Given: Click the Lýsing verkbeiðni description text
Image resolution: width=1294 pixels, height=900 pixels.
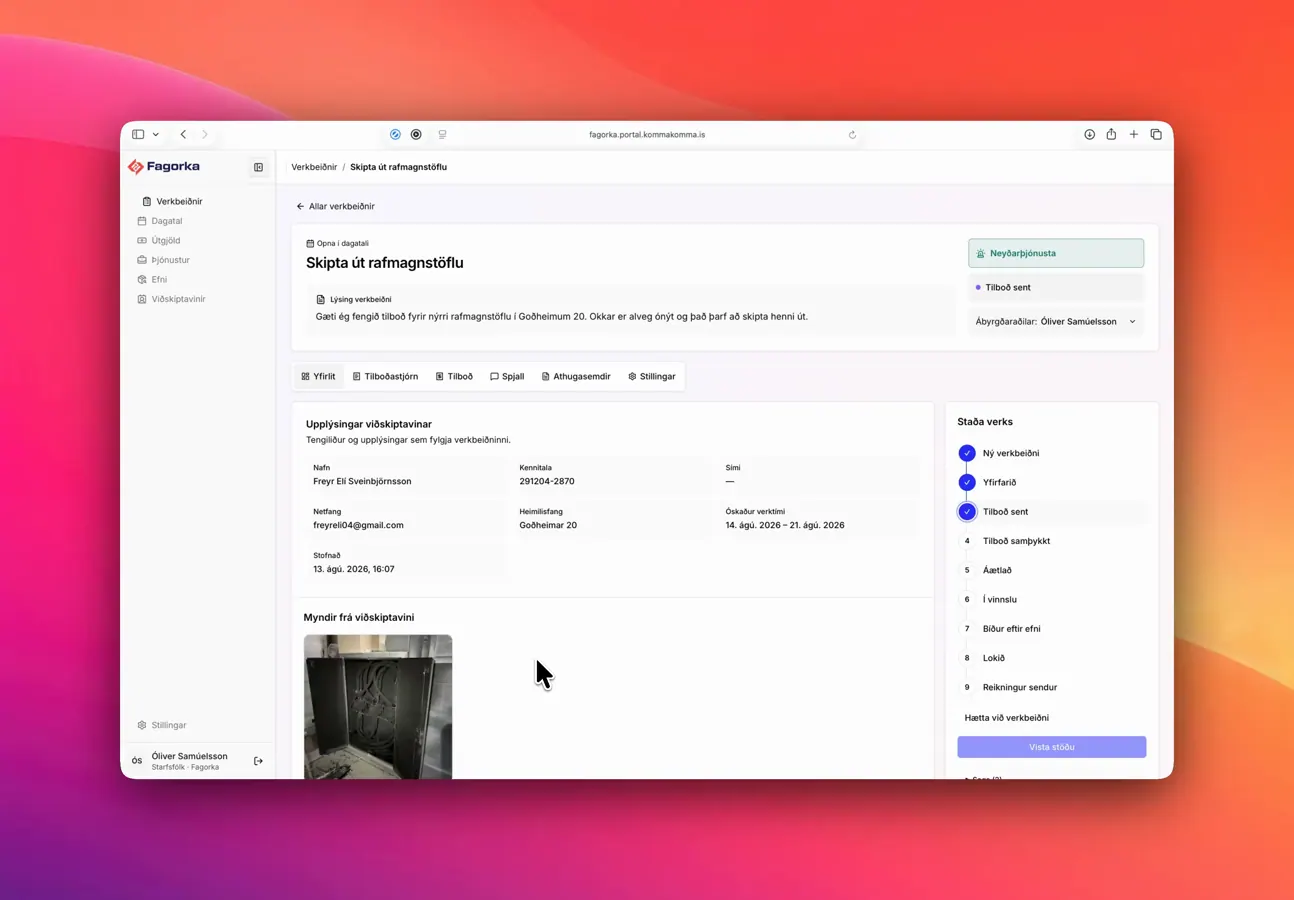Looking at the screenshot, I should [561, 317].
